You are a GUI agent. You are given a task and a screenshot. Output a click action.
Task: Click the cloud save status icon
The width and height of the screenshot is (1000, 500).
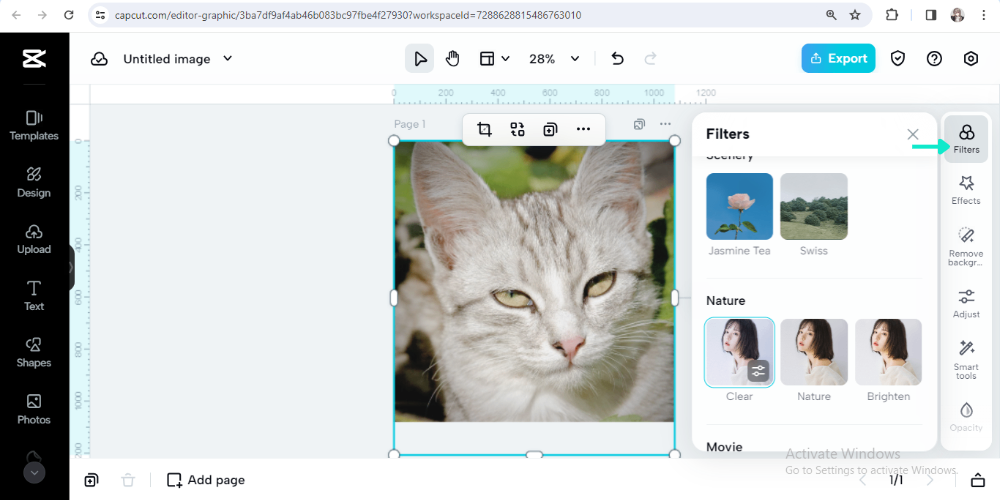(99, 59)
